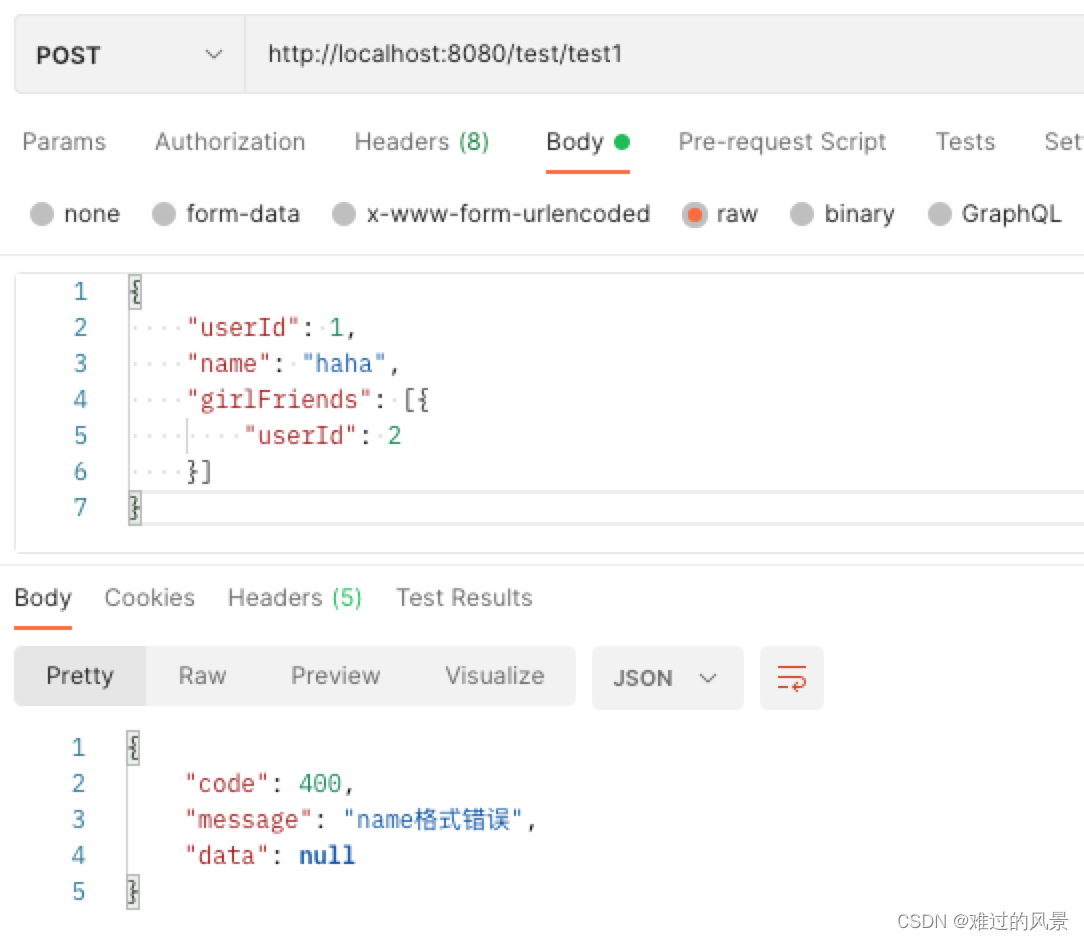Select the request Body tab
Screen dimensions: 1084x940
588,142
